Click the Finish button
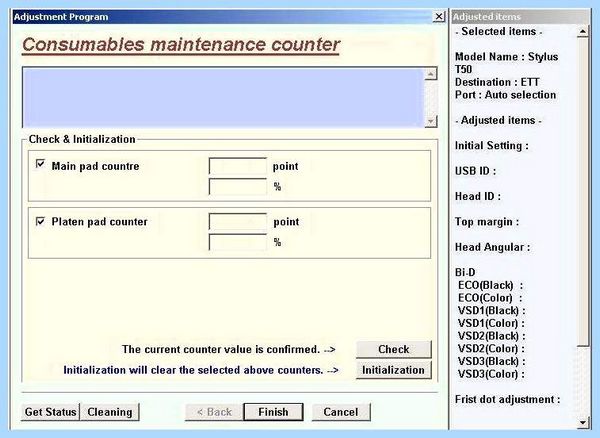 point(273,412)
